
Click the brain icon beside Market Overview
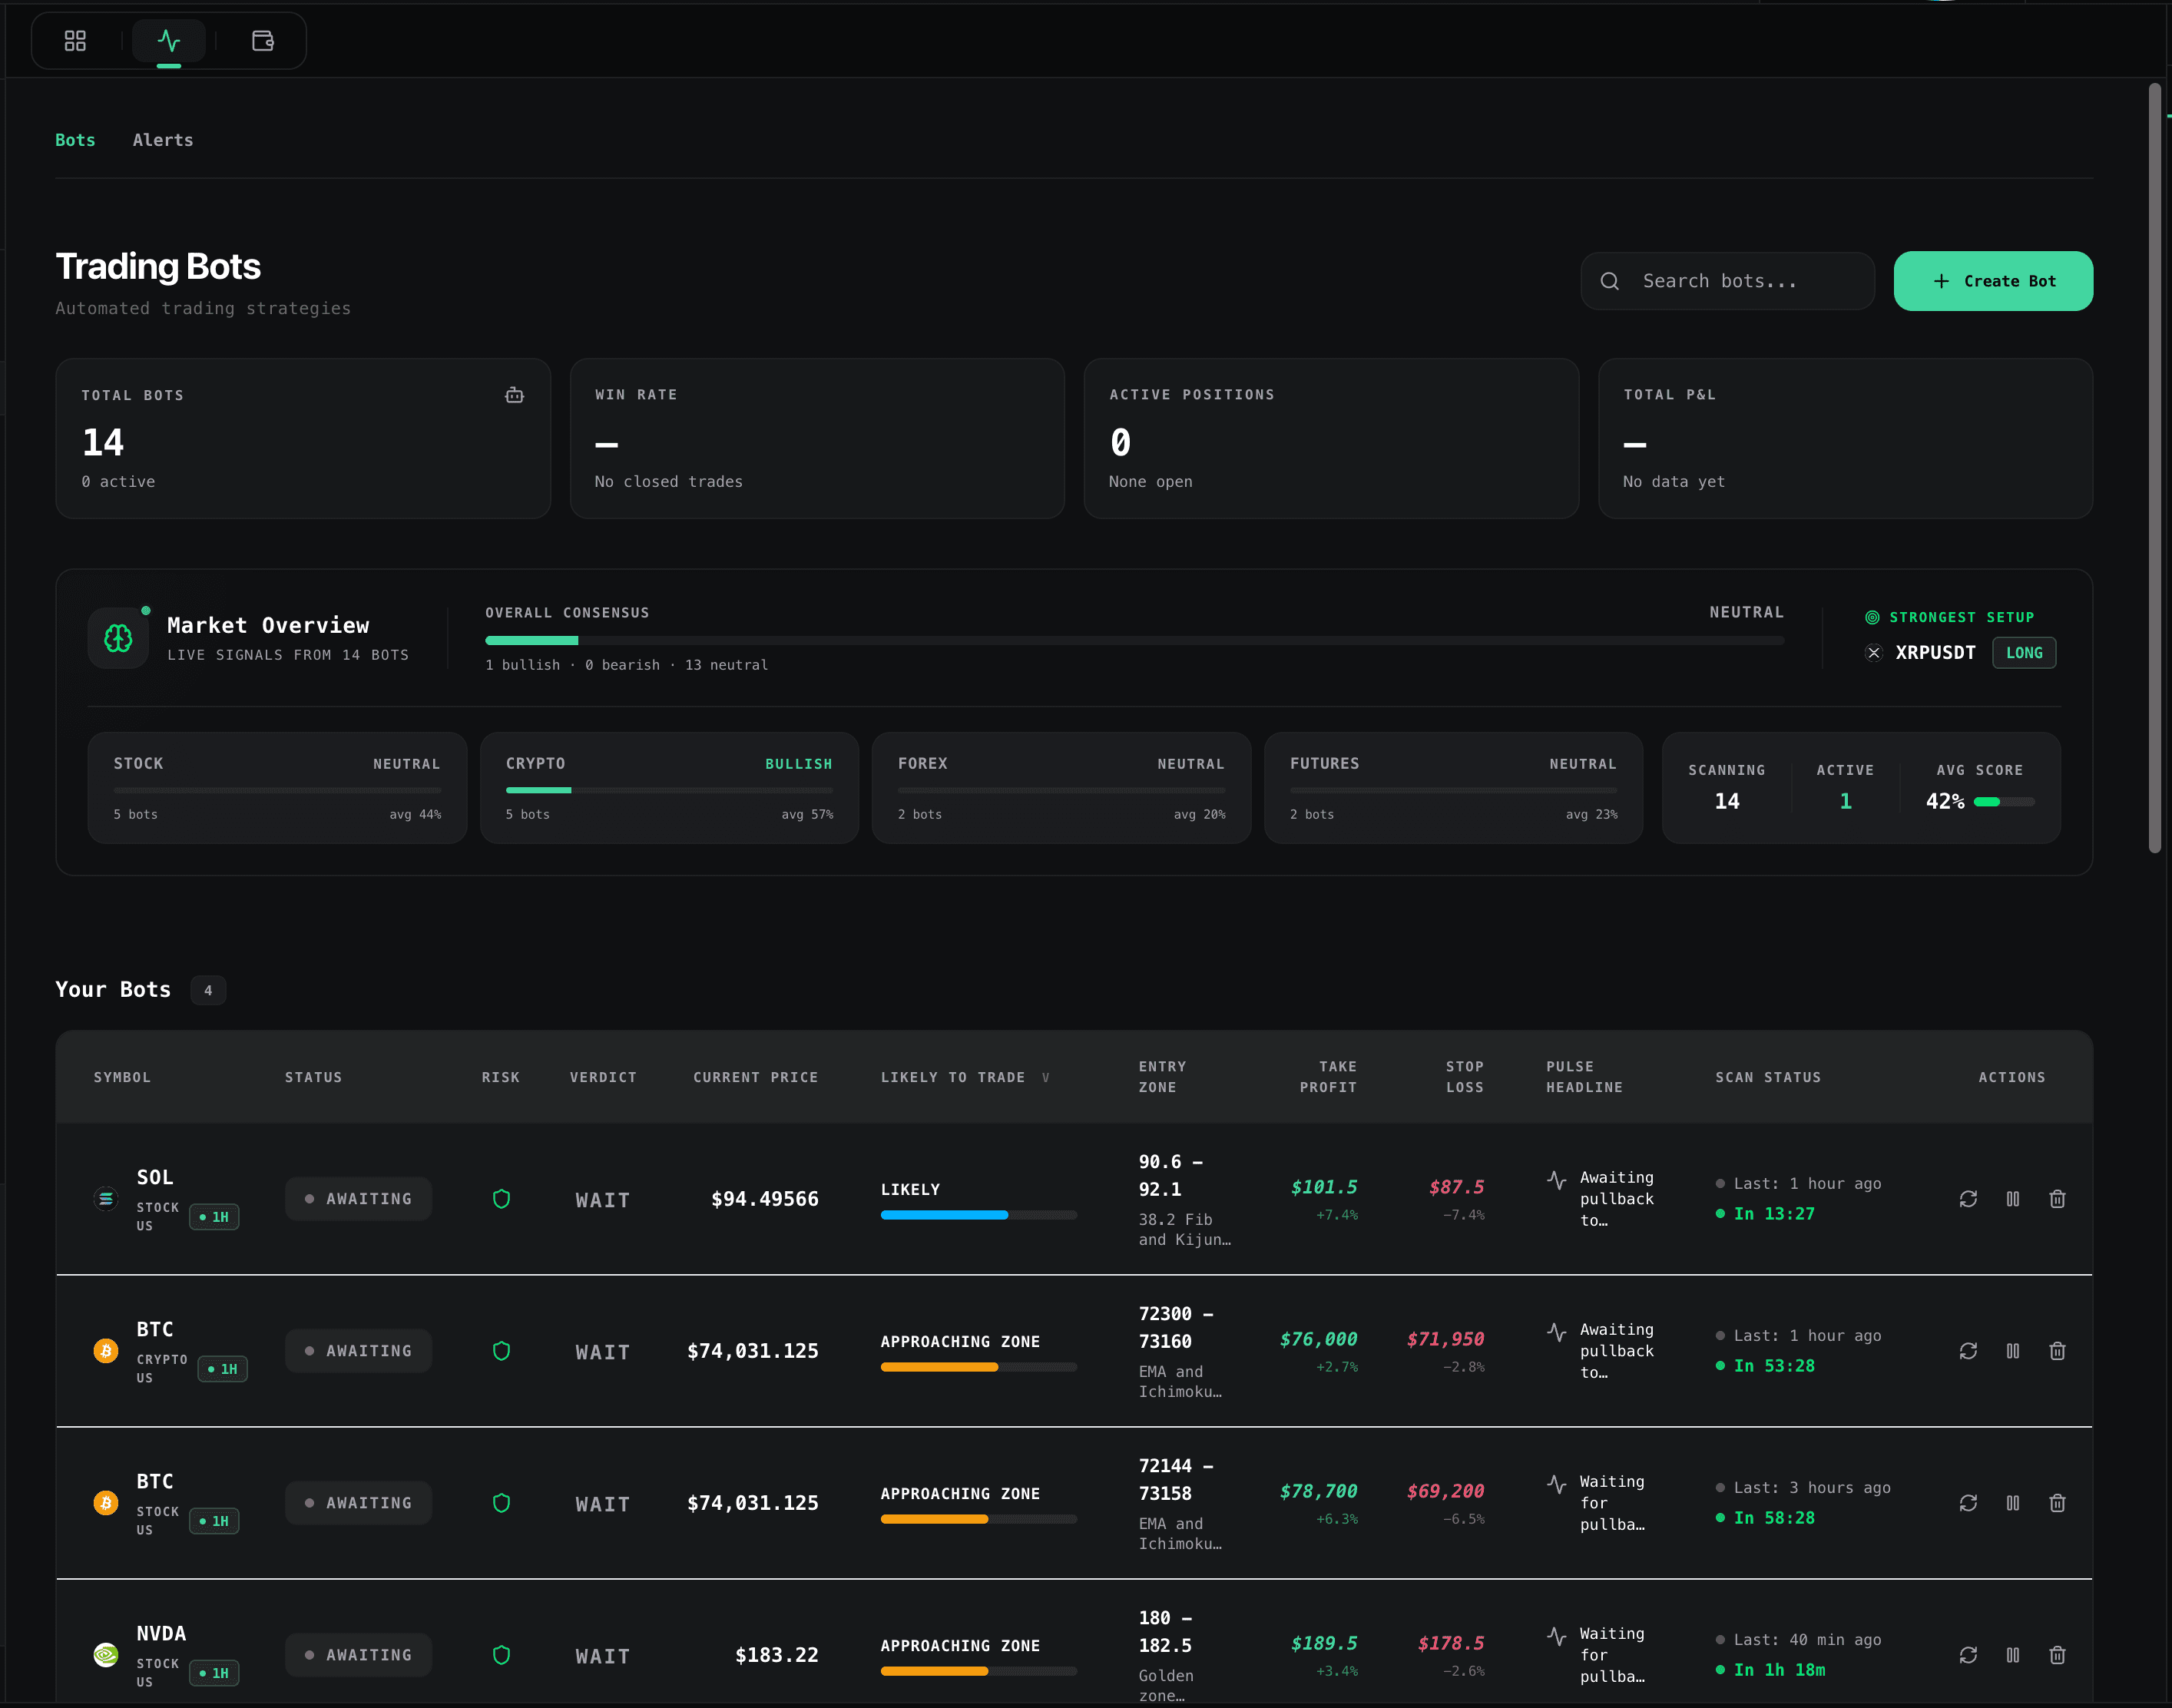pos(117,638)
